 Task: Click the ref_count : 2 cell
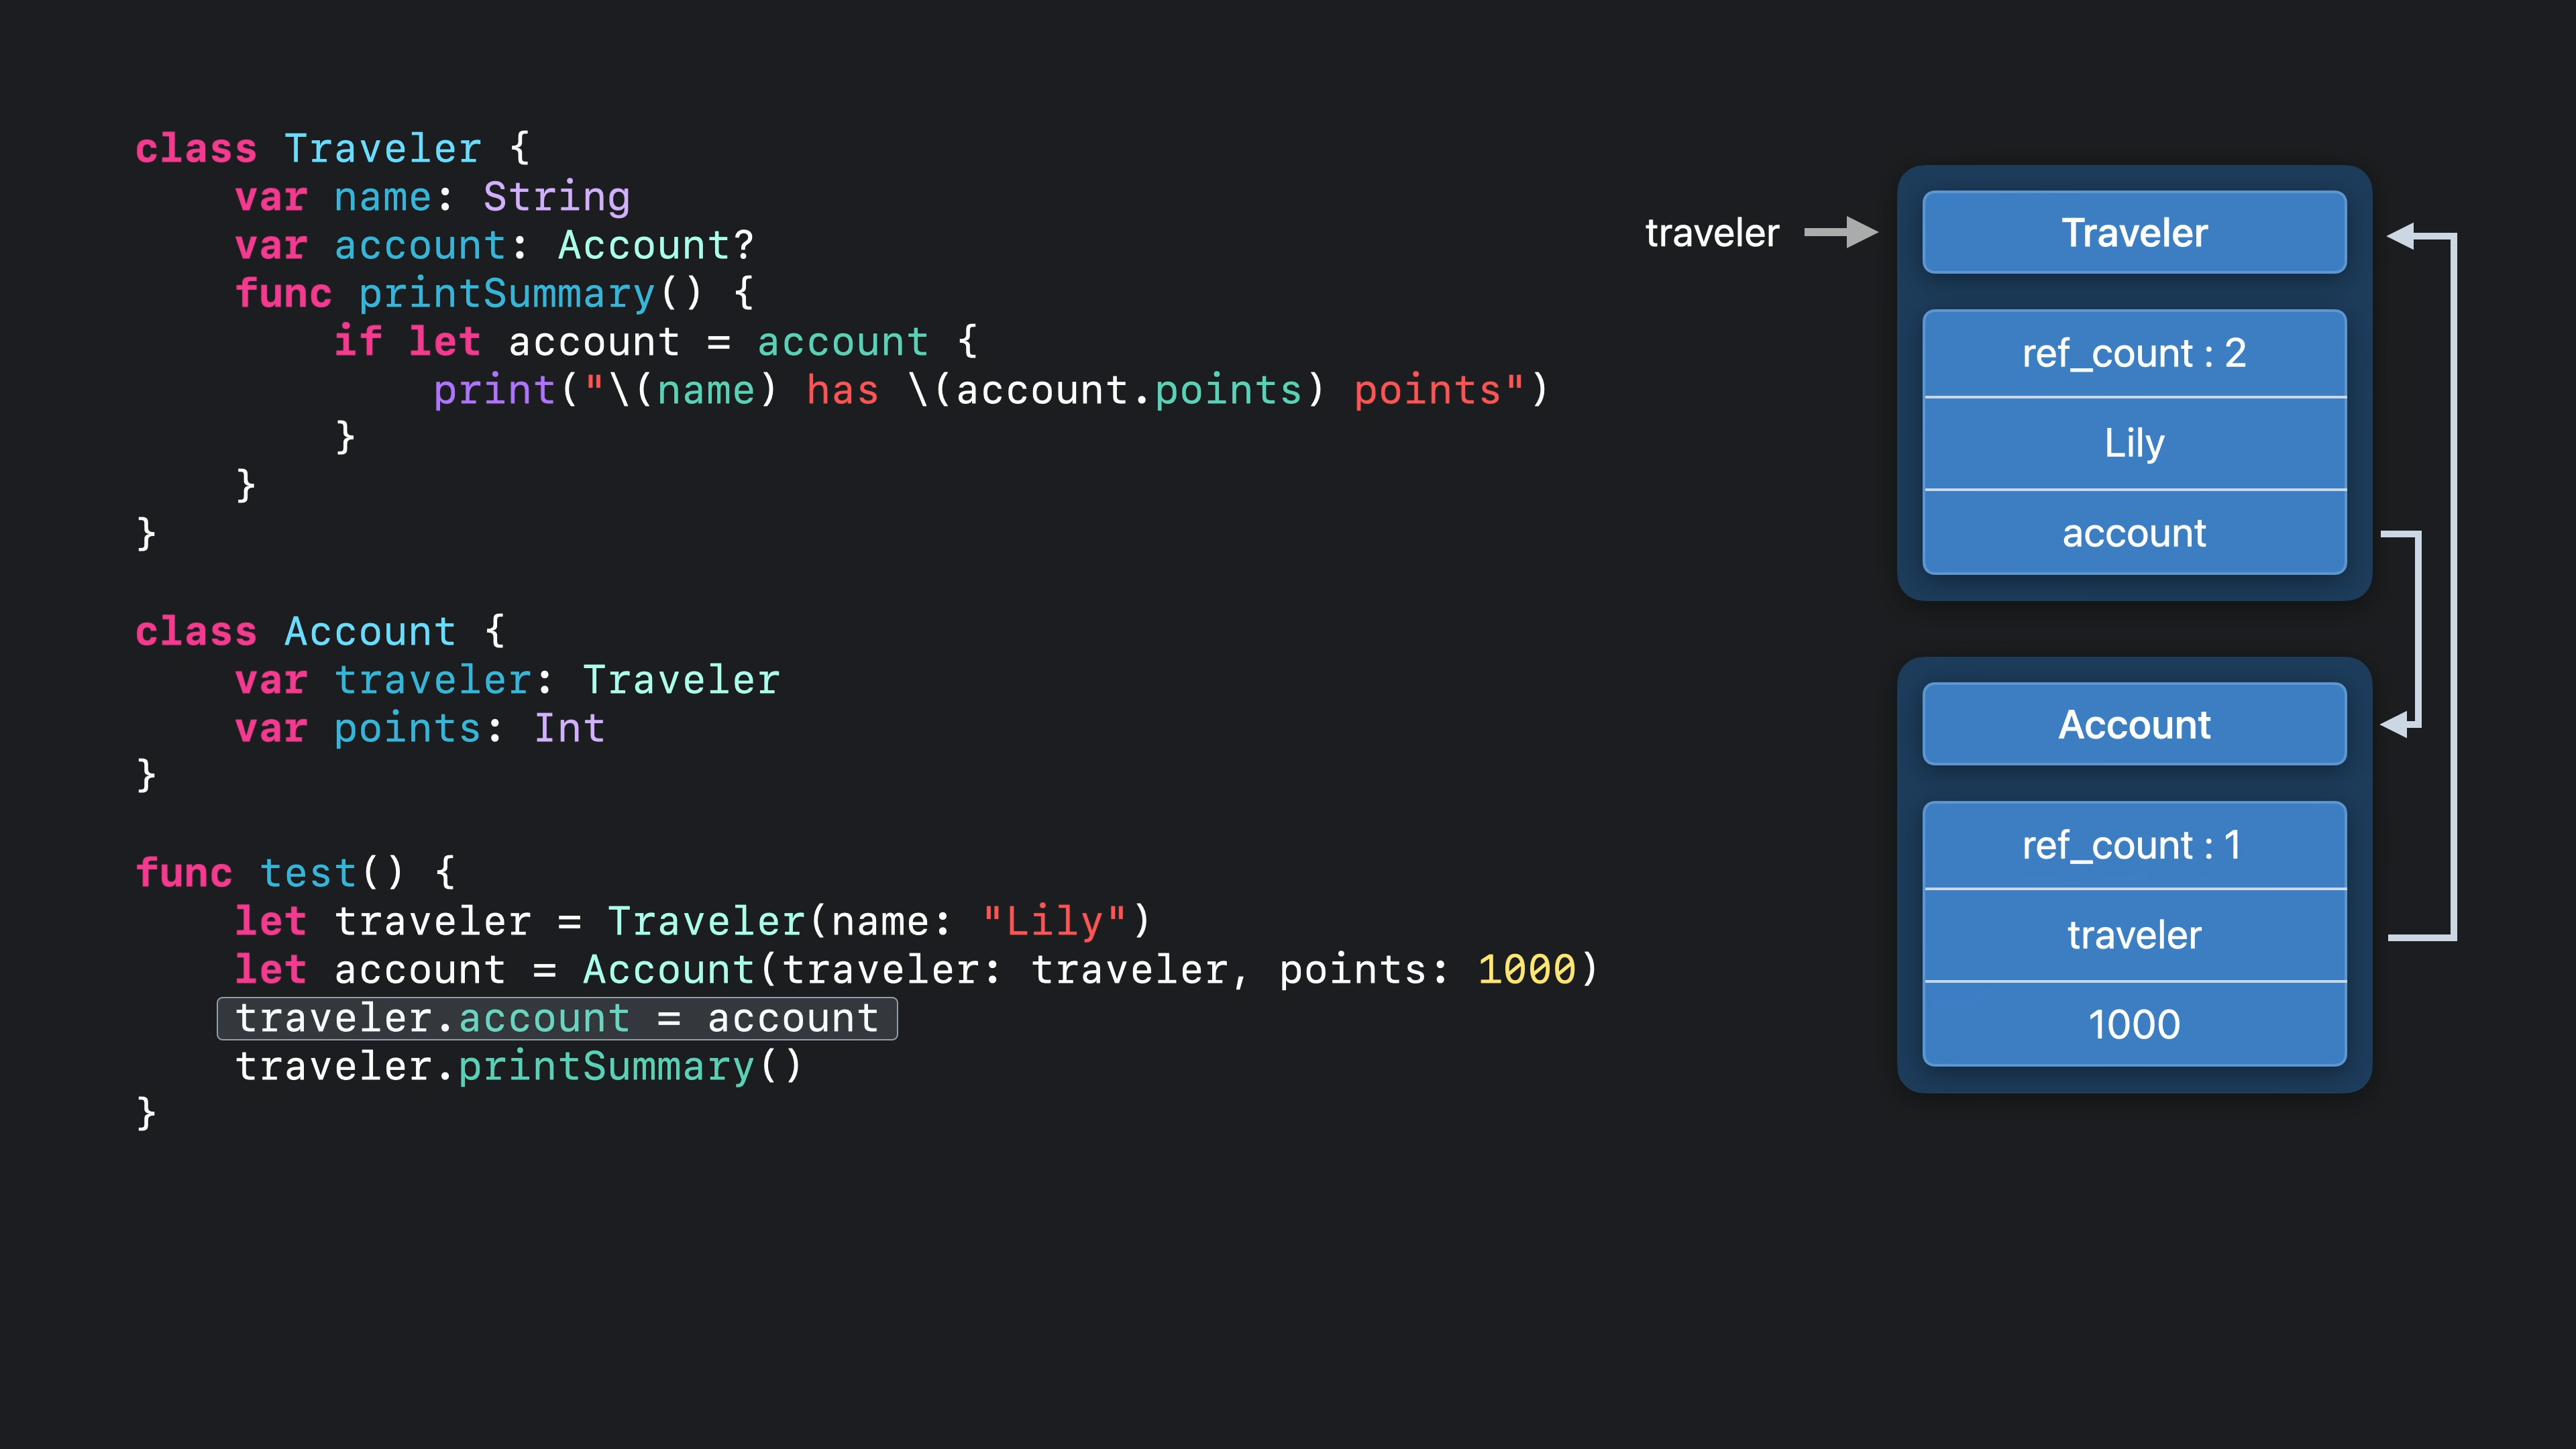[2134, 354]
